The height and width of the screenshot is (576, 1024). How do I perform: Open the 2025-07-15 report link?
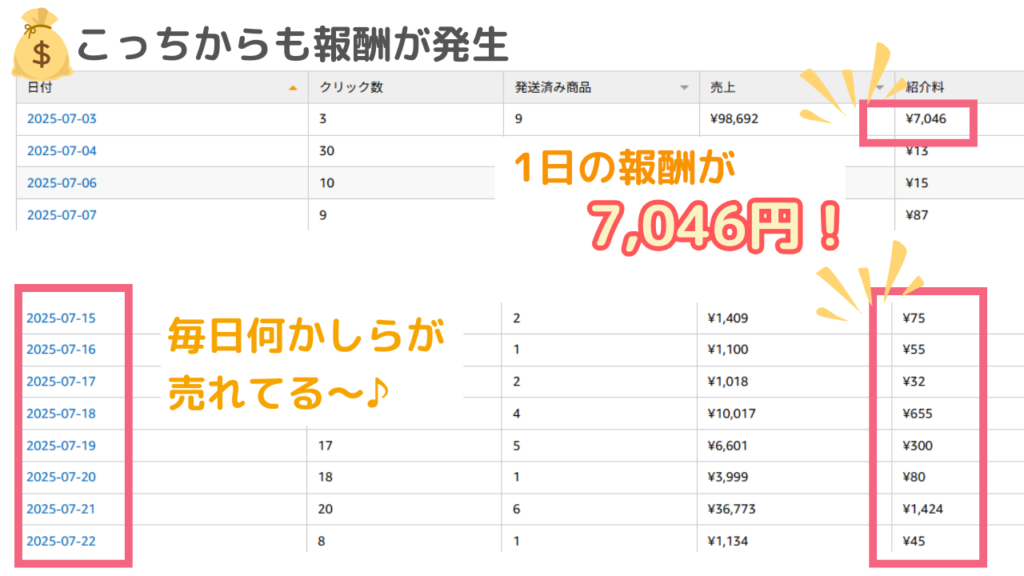coord(62,318)
